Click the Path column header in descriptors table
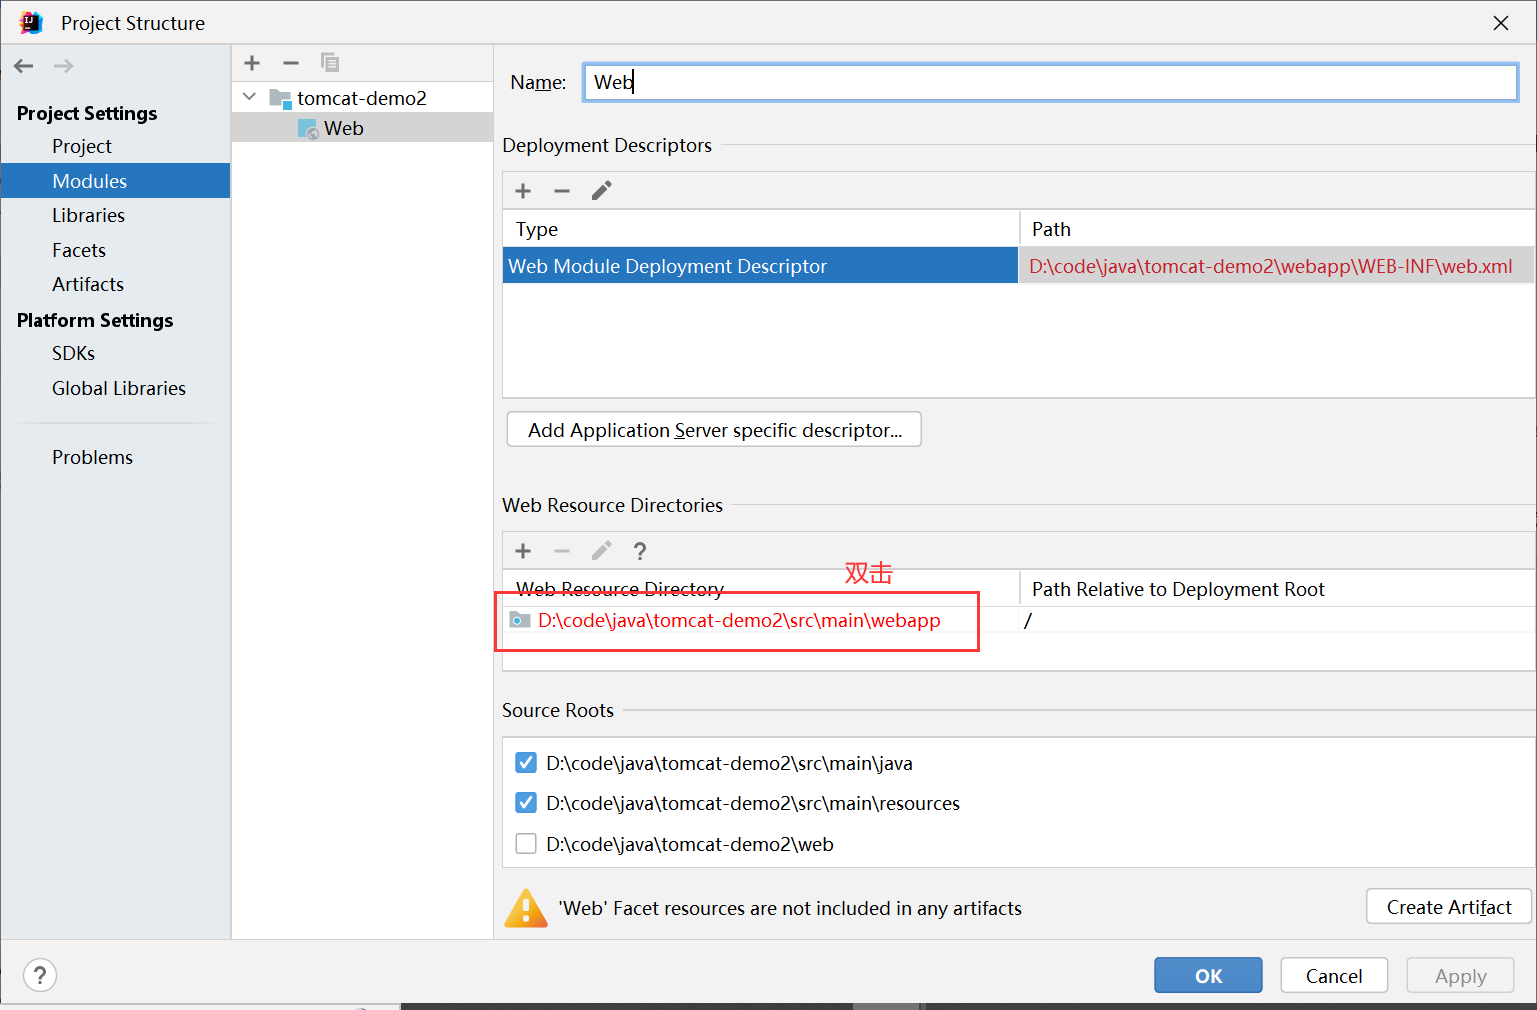Image resolution: width=1537 pixels, height=1010 pixels. 1277,229
